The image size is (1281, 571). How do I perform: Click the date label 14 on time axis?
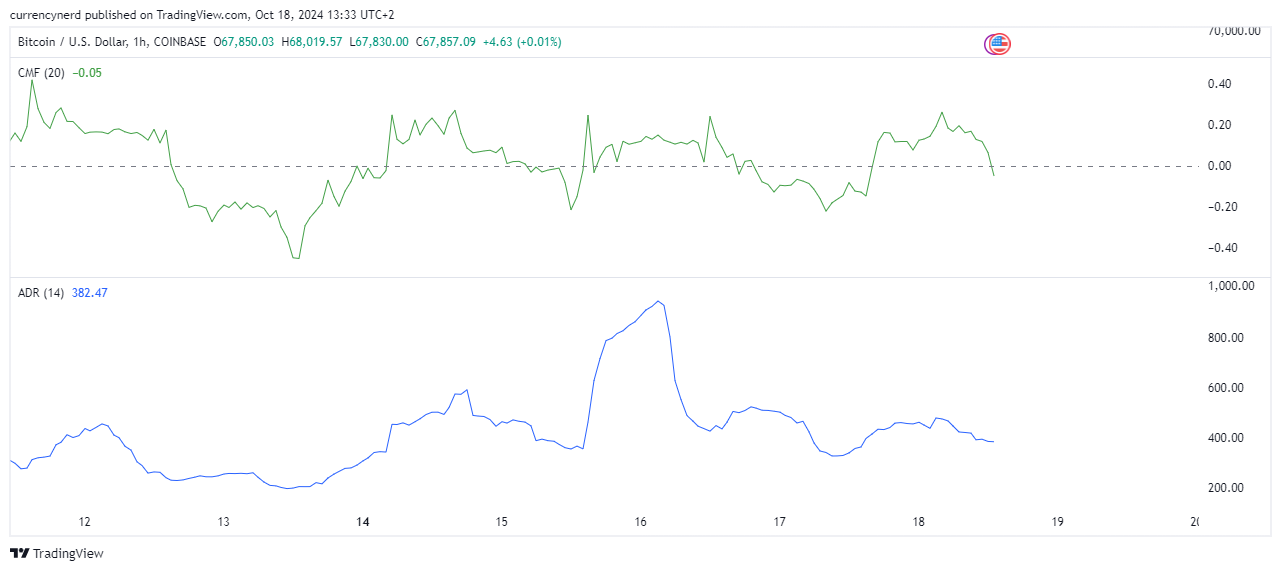pyautogui.click(x=363, y=522)
